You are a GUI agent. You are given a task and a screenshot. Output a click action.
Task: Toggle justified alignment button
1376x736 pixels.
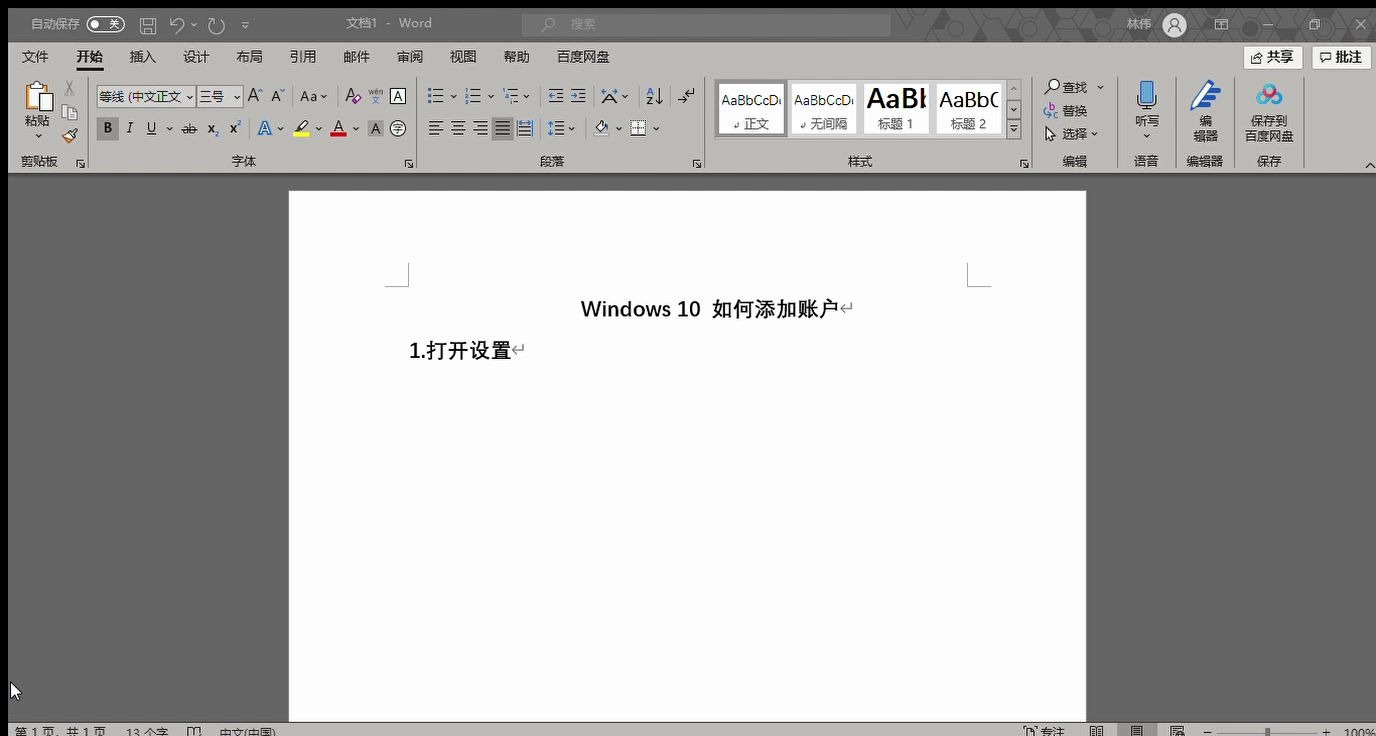tap(502, 128)
